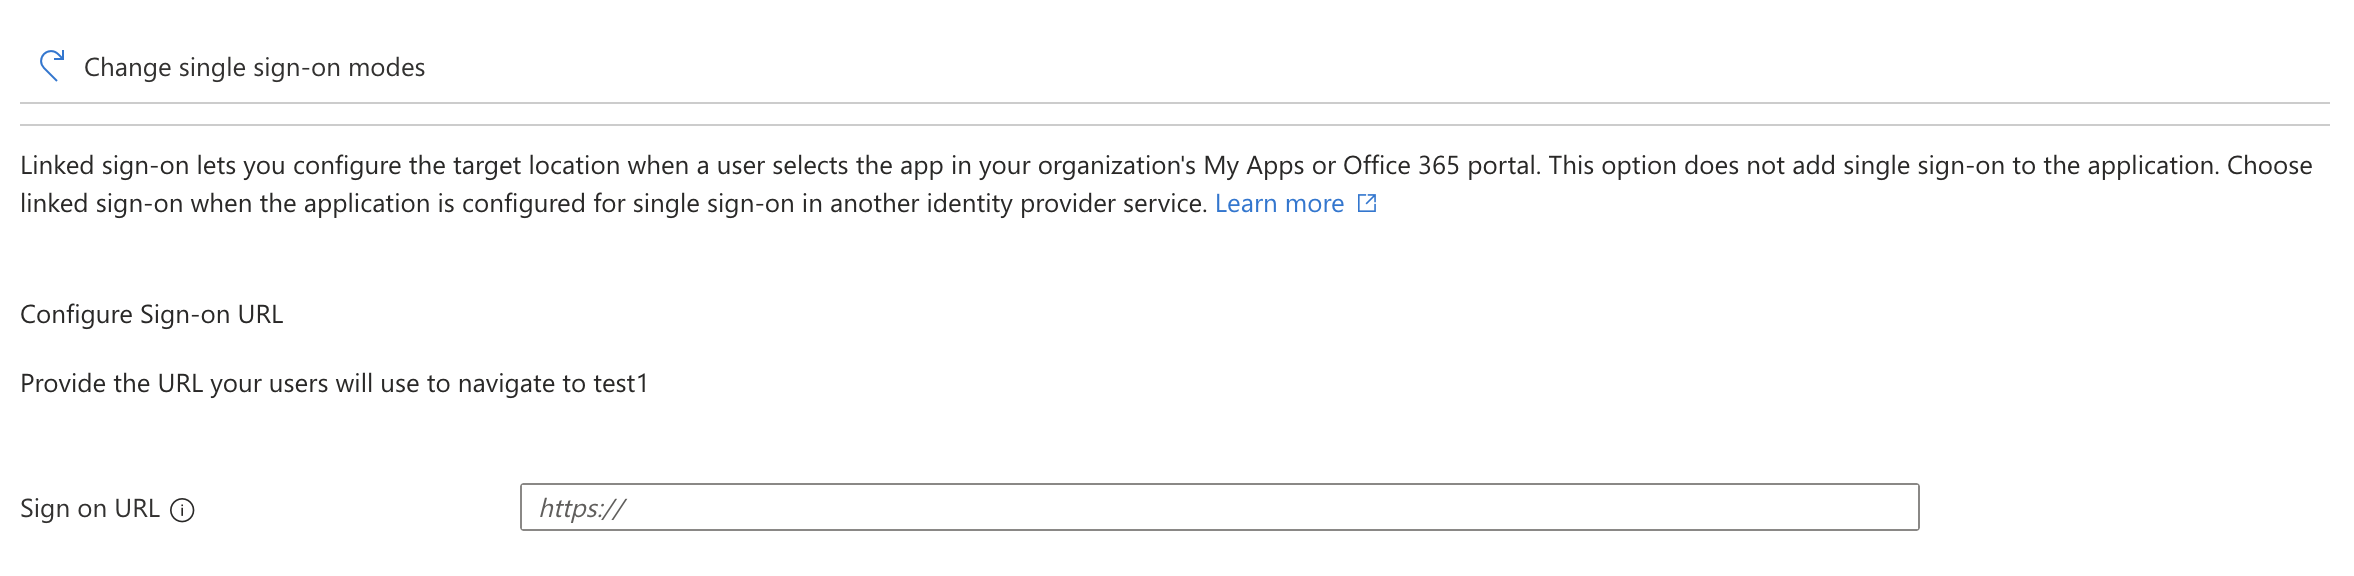Viewport: 2354px width, 576px height.
Task: Click 'identity provider service' in the description
Action: (x=1066, y=204)
